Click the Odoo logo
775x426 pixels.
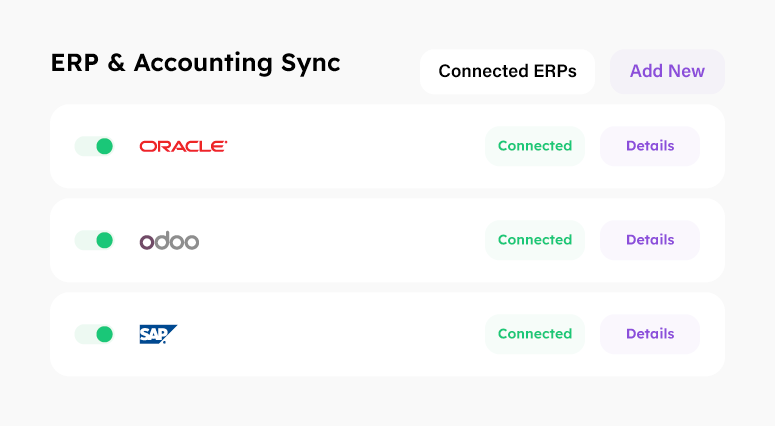point(169,241)
